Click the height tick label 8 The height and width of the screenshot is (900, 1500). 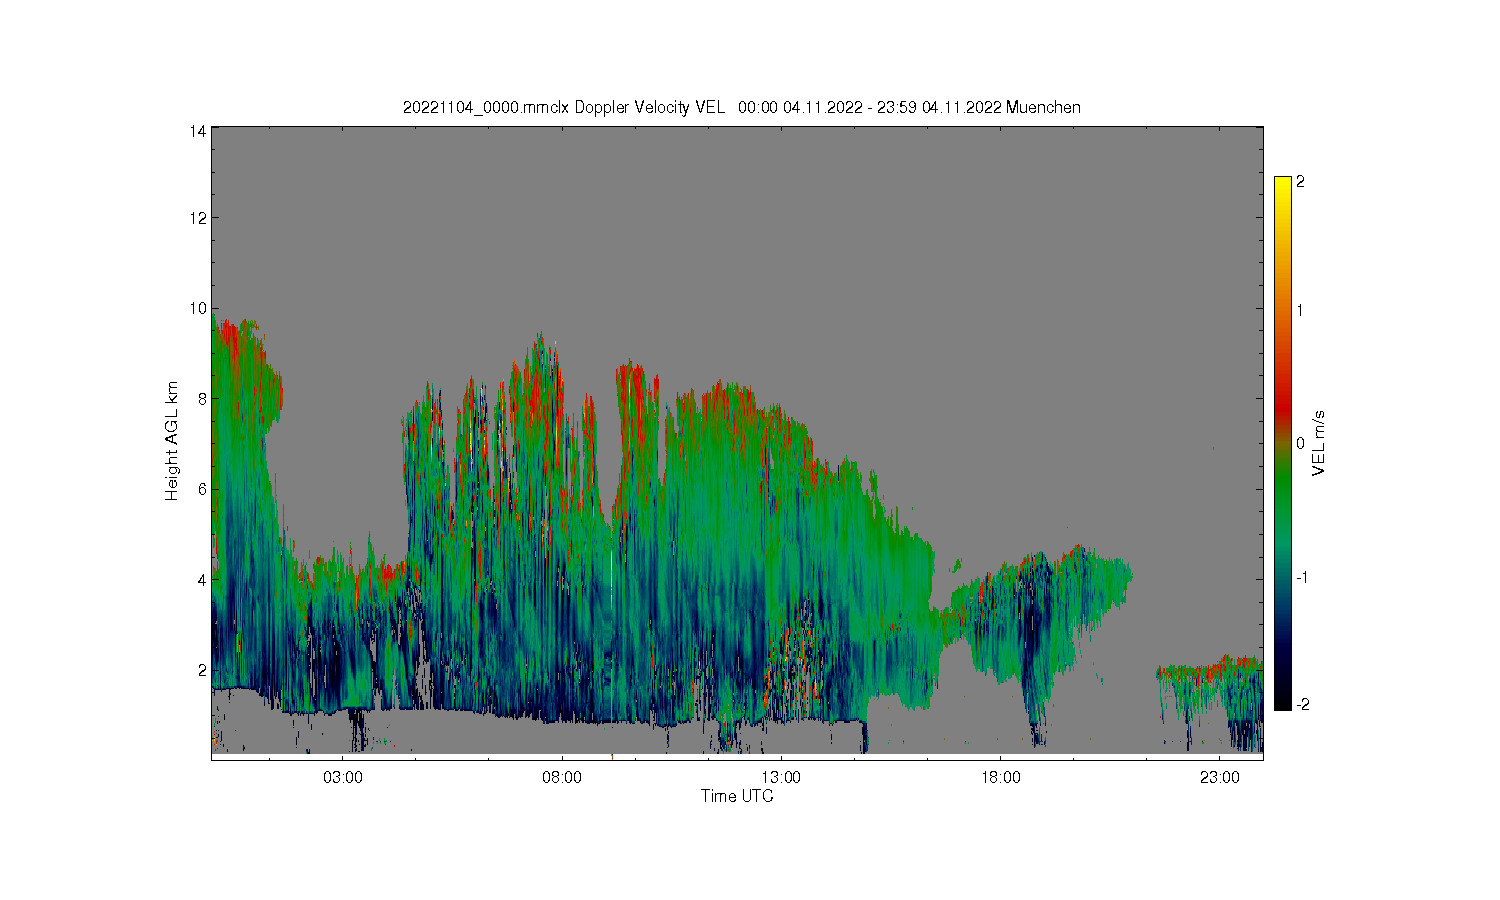203,398
